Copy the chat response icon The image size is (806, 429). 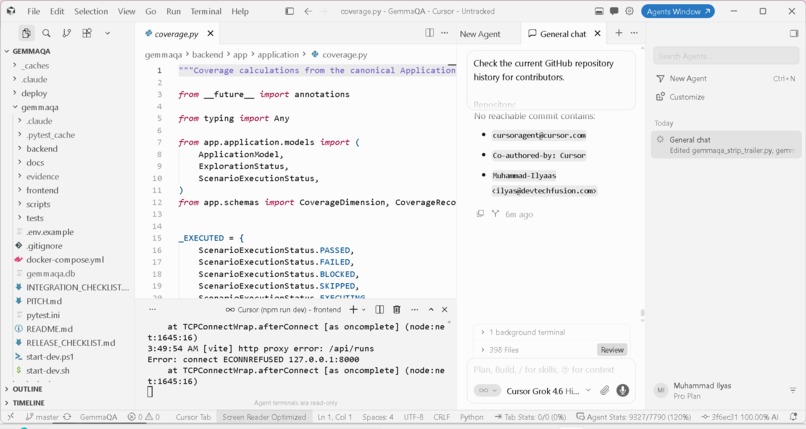[480, 214]
